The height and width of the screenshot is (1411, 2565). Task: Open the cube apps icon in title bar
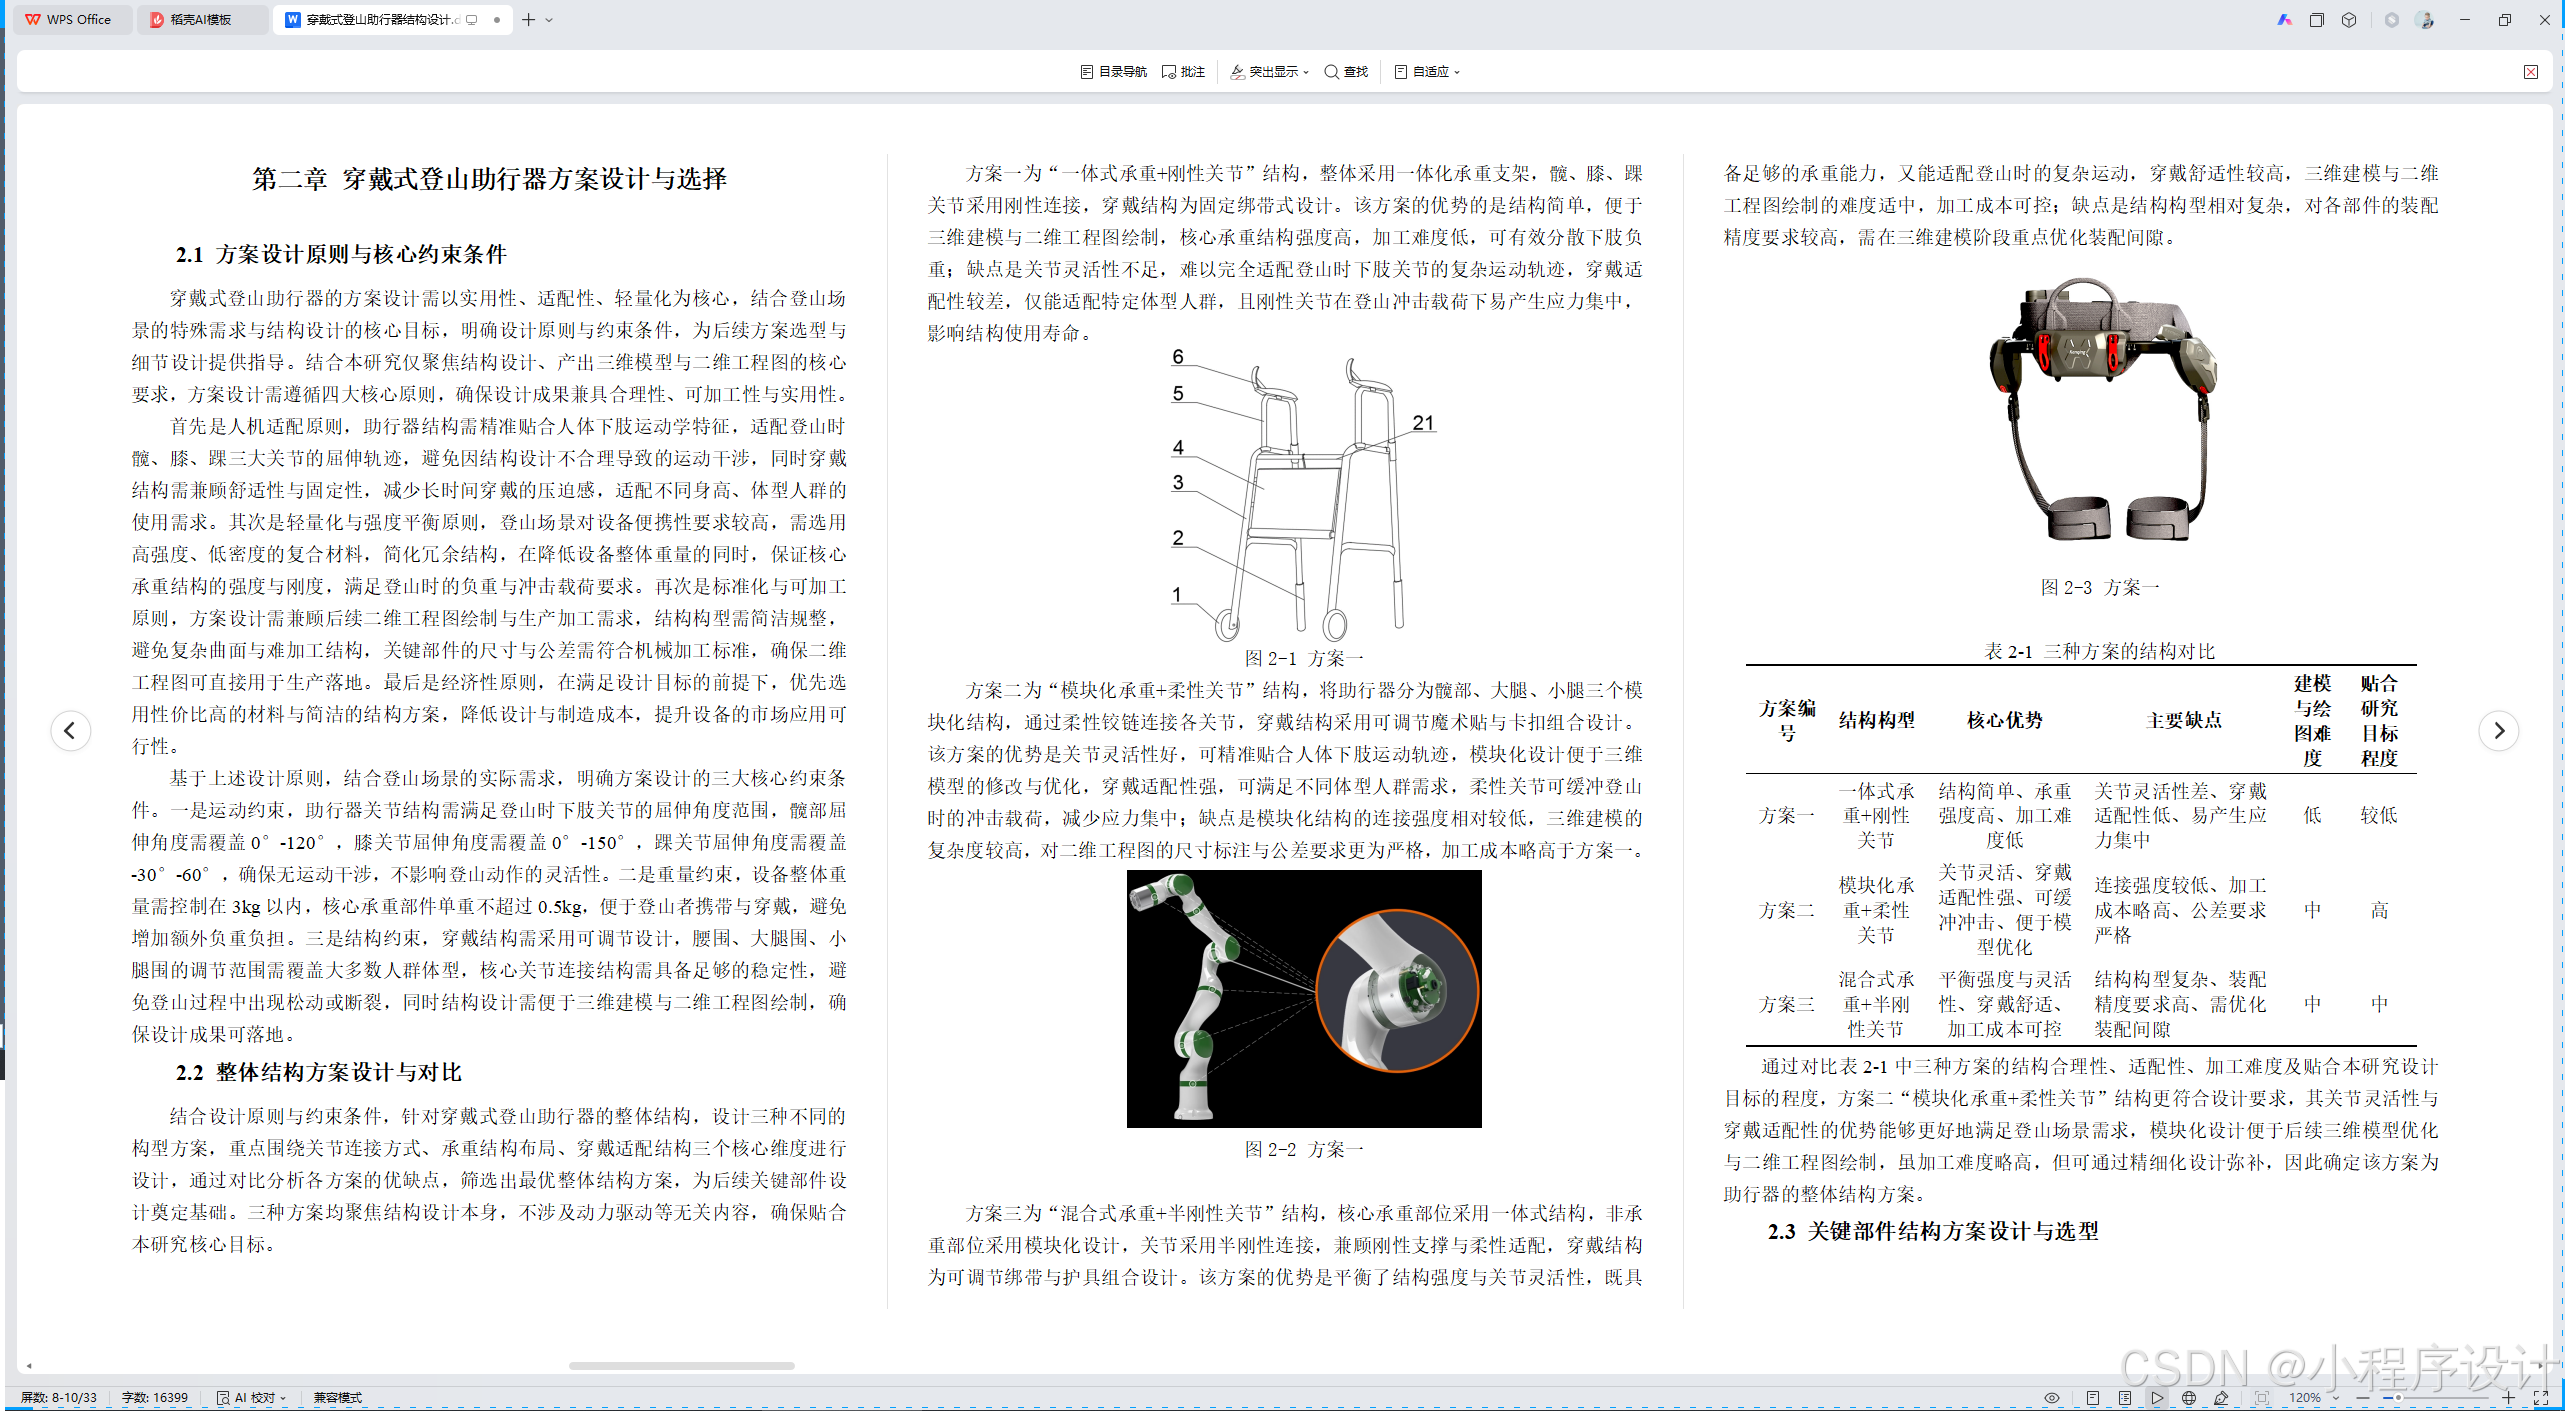tap(2349, 19)
